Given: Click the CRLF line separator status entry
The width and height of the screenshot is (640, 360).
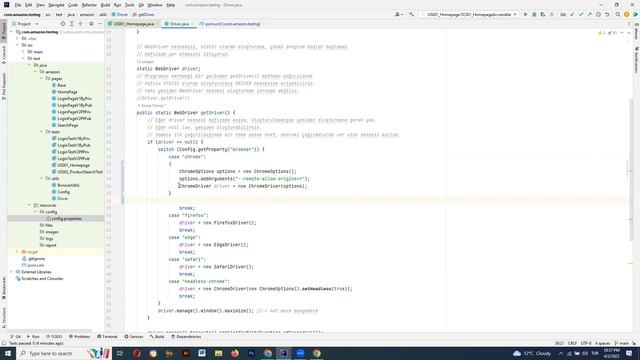Looking at the screenshot, I should 572,343.
